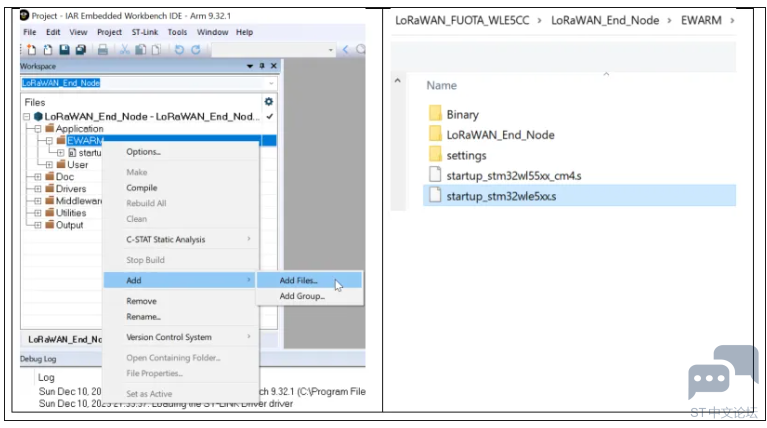Open the Window menu
This screenshot has width=767, height=428.
[x=212, y=32]
